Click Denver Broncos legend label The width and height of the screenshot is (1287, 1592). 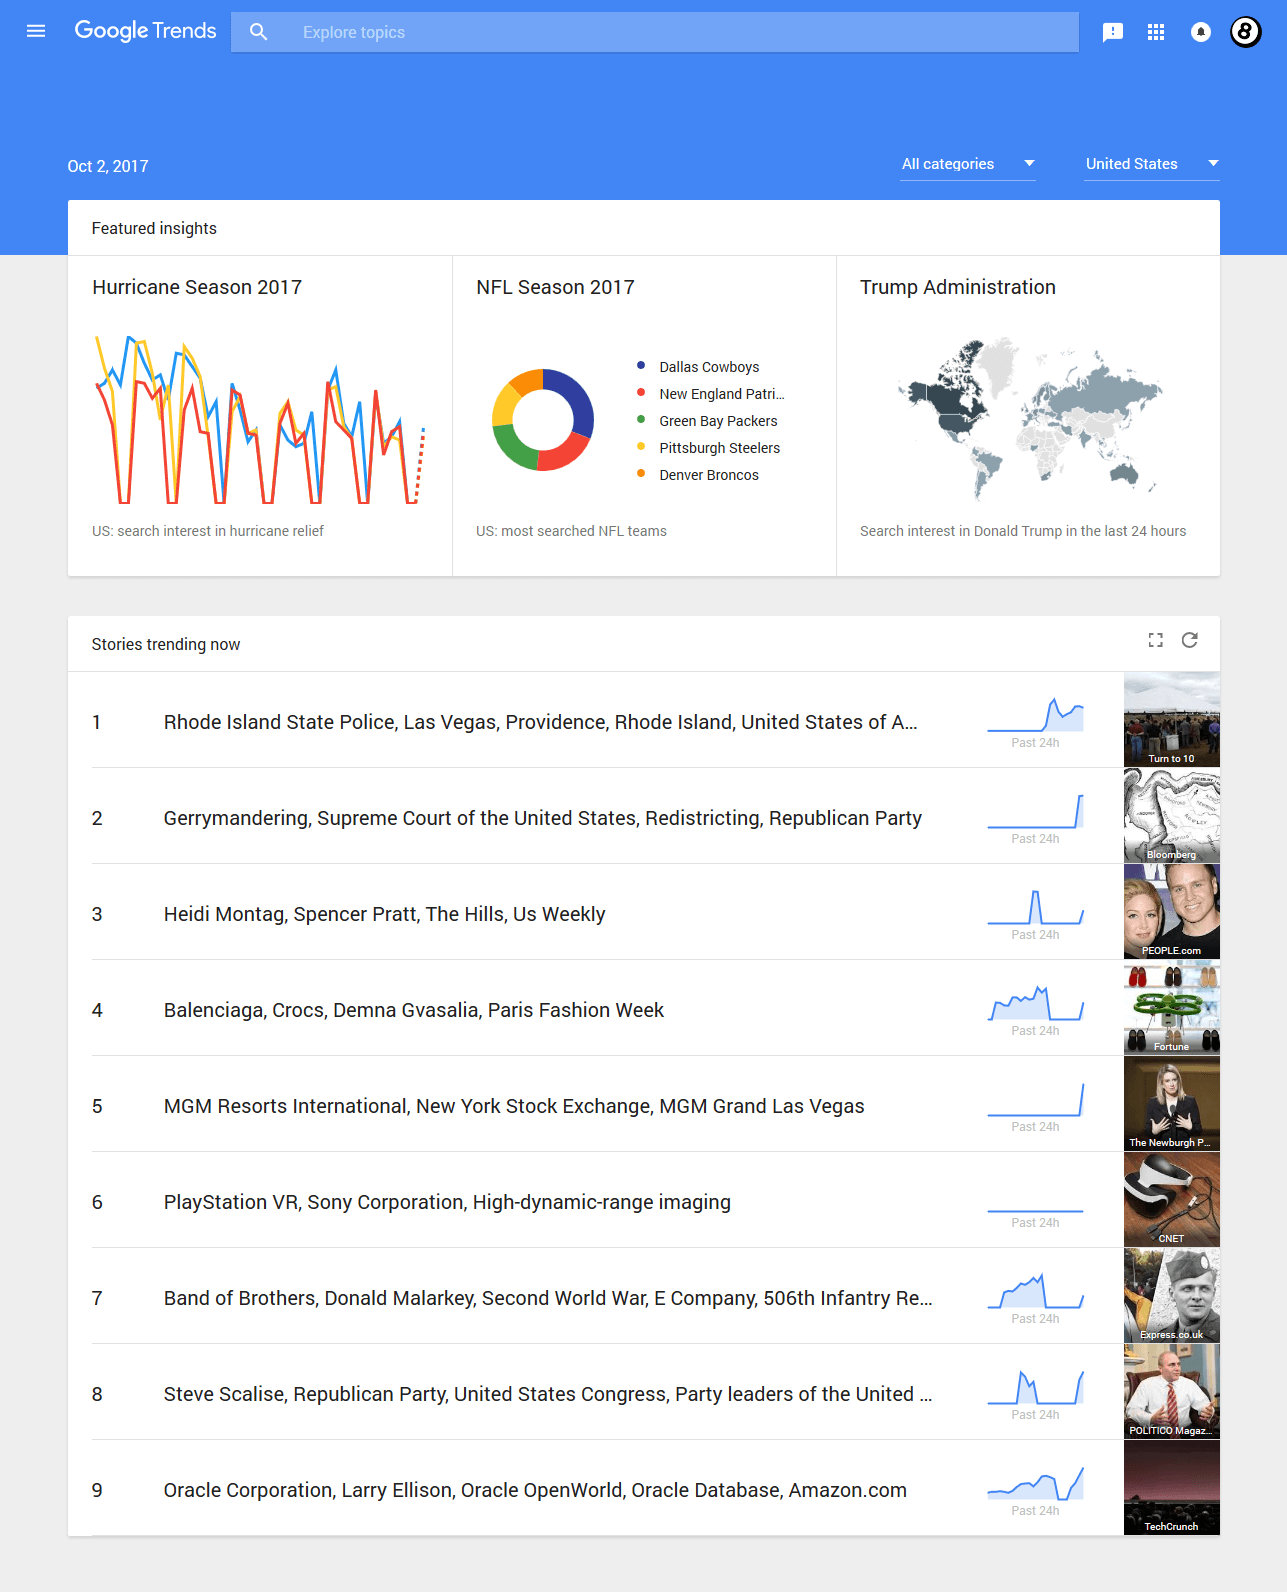[x=709, y=475]
